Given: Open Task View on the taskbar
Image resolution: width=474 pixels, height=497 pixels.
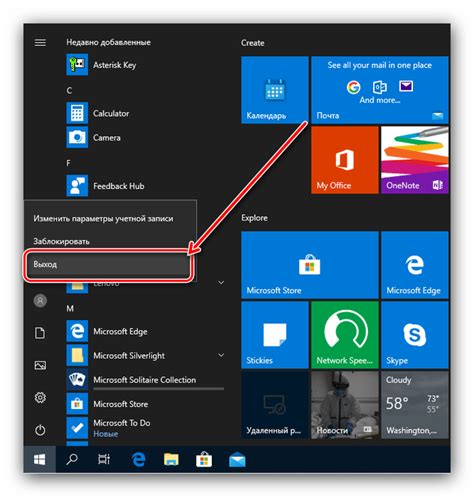Looking at the screenshot, I should (104, 460).
